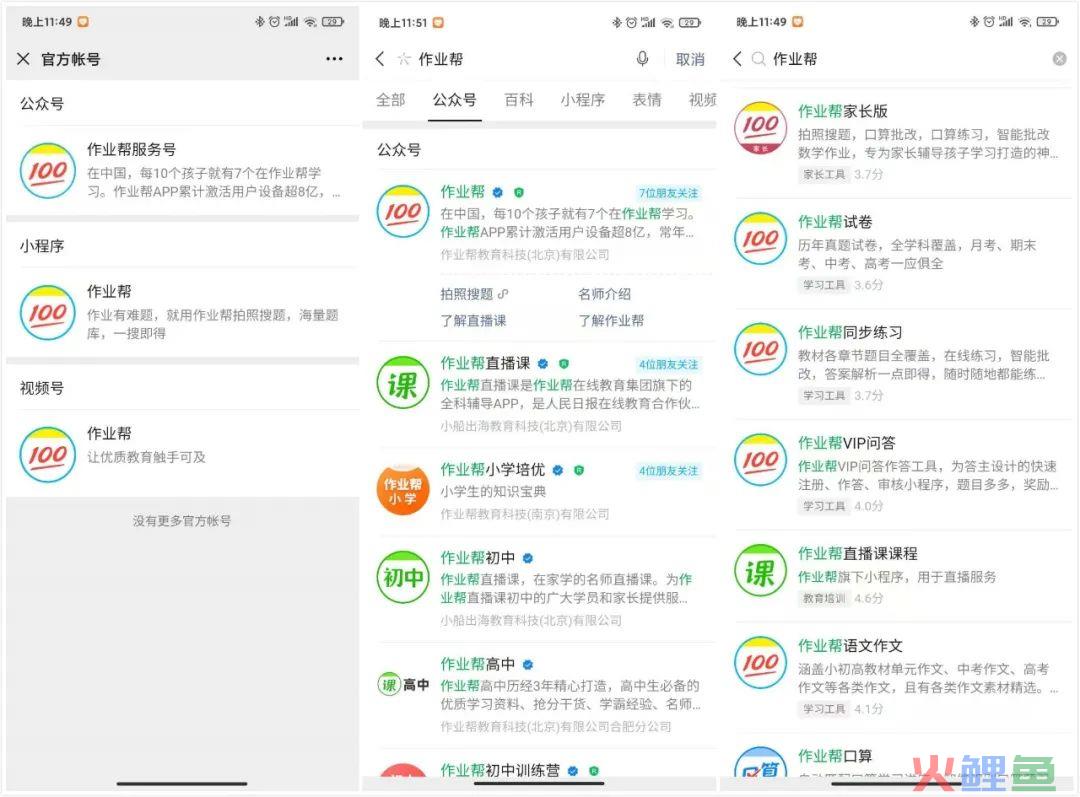Open the 作业帮家长版 mini program icon
Viewport: 1080px width, 797px height.
(760, 128)
